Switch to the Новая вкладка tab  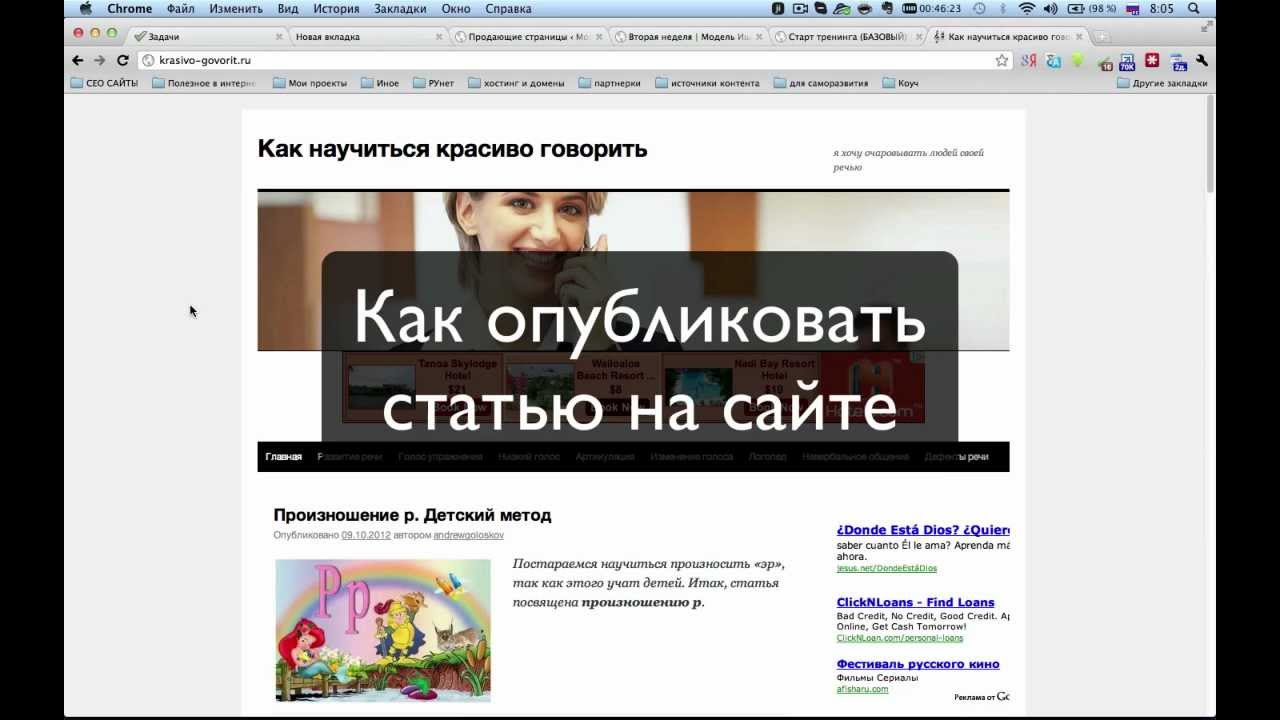pos(366,37)
